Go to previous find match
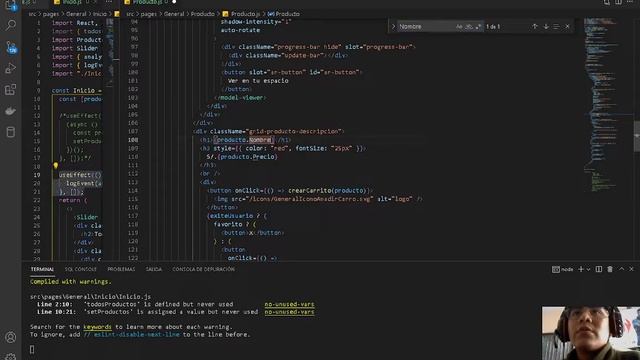 pyautogui.click(x=535, y=27)
